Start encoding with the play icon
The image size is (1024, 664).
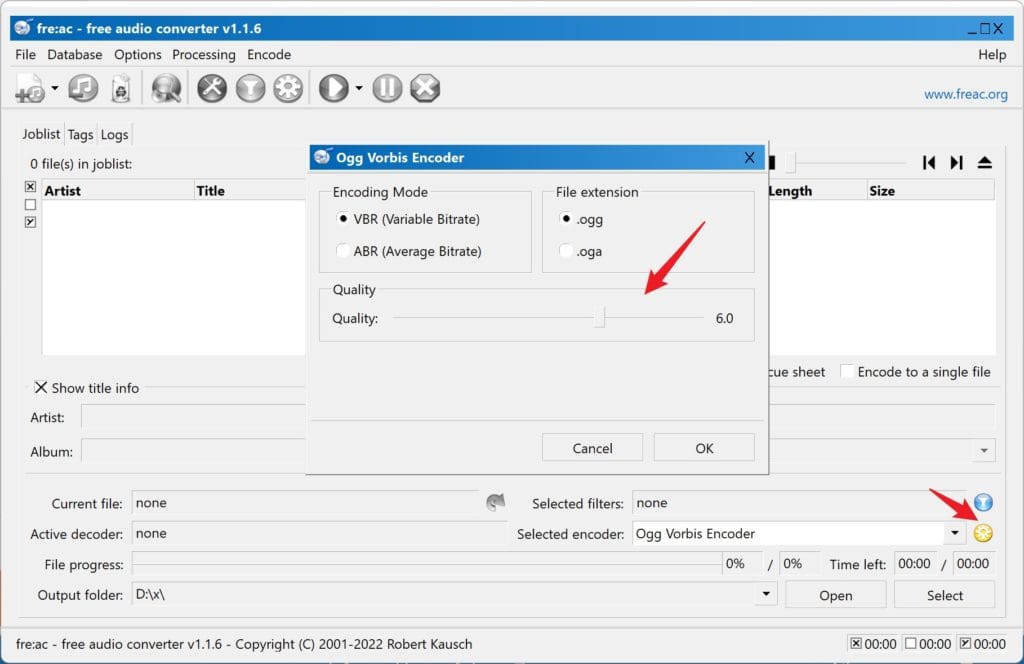tap(334, 88)
